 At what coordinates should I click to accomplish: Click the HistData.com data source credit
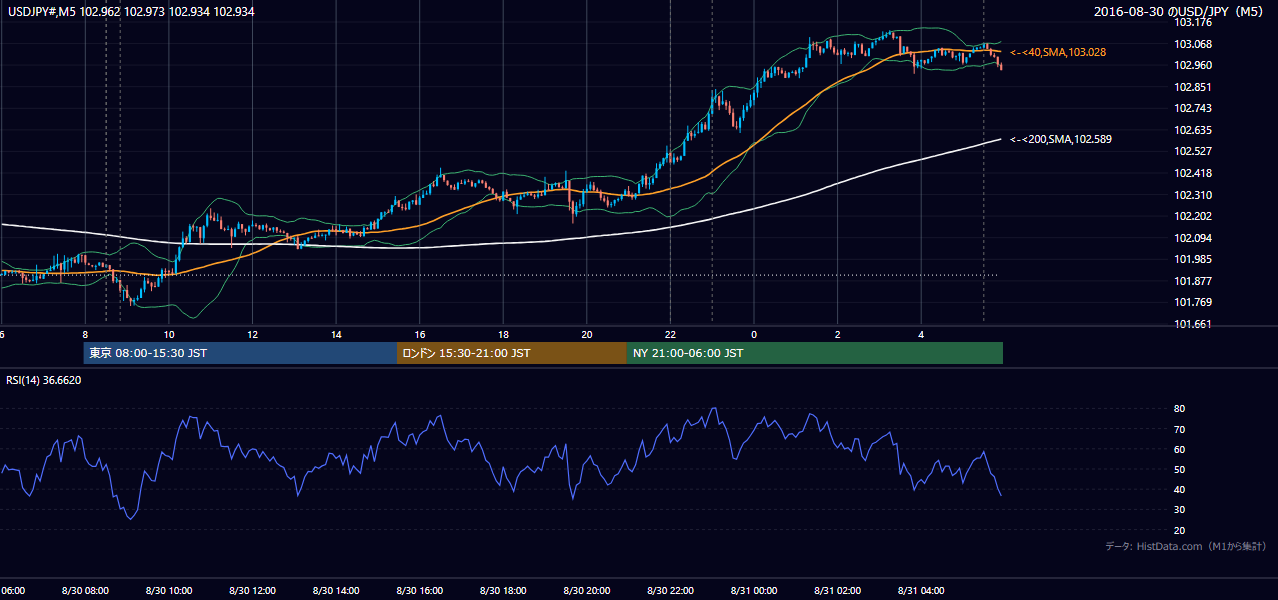point(1185,546)
